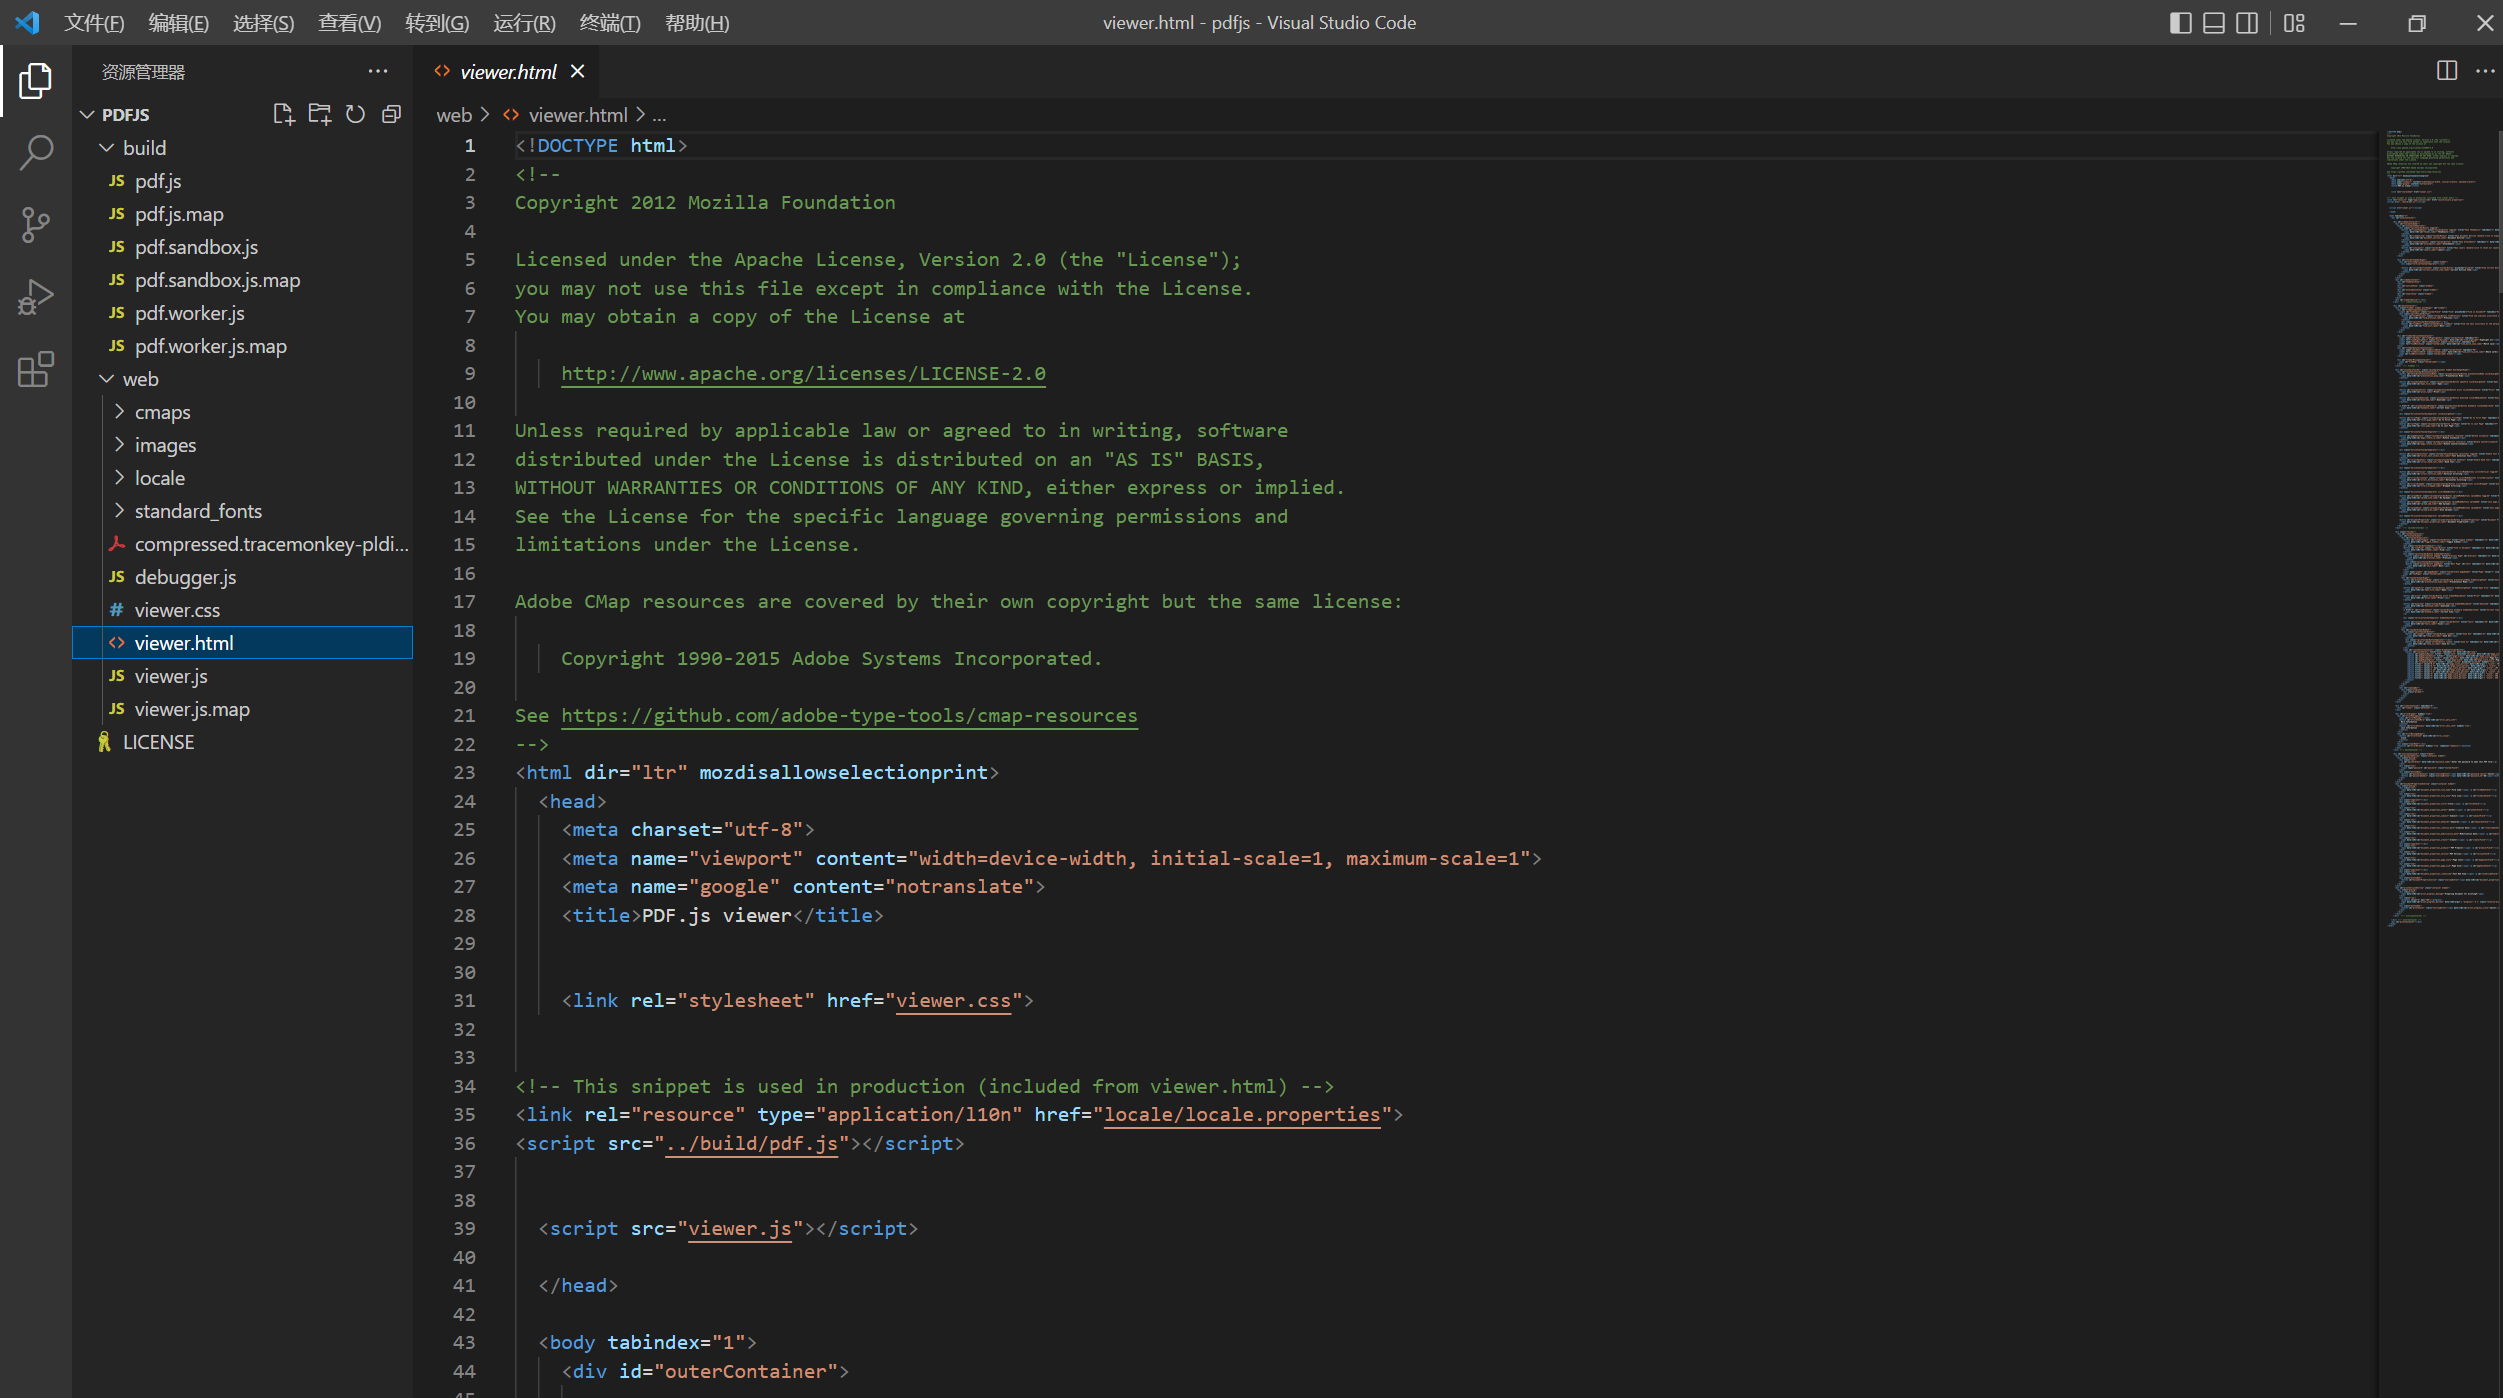The height and width of the screenshot is (1398, 2503).
Task: Open the 查看(V) menu
Action: coord(350,22)
